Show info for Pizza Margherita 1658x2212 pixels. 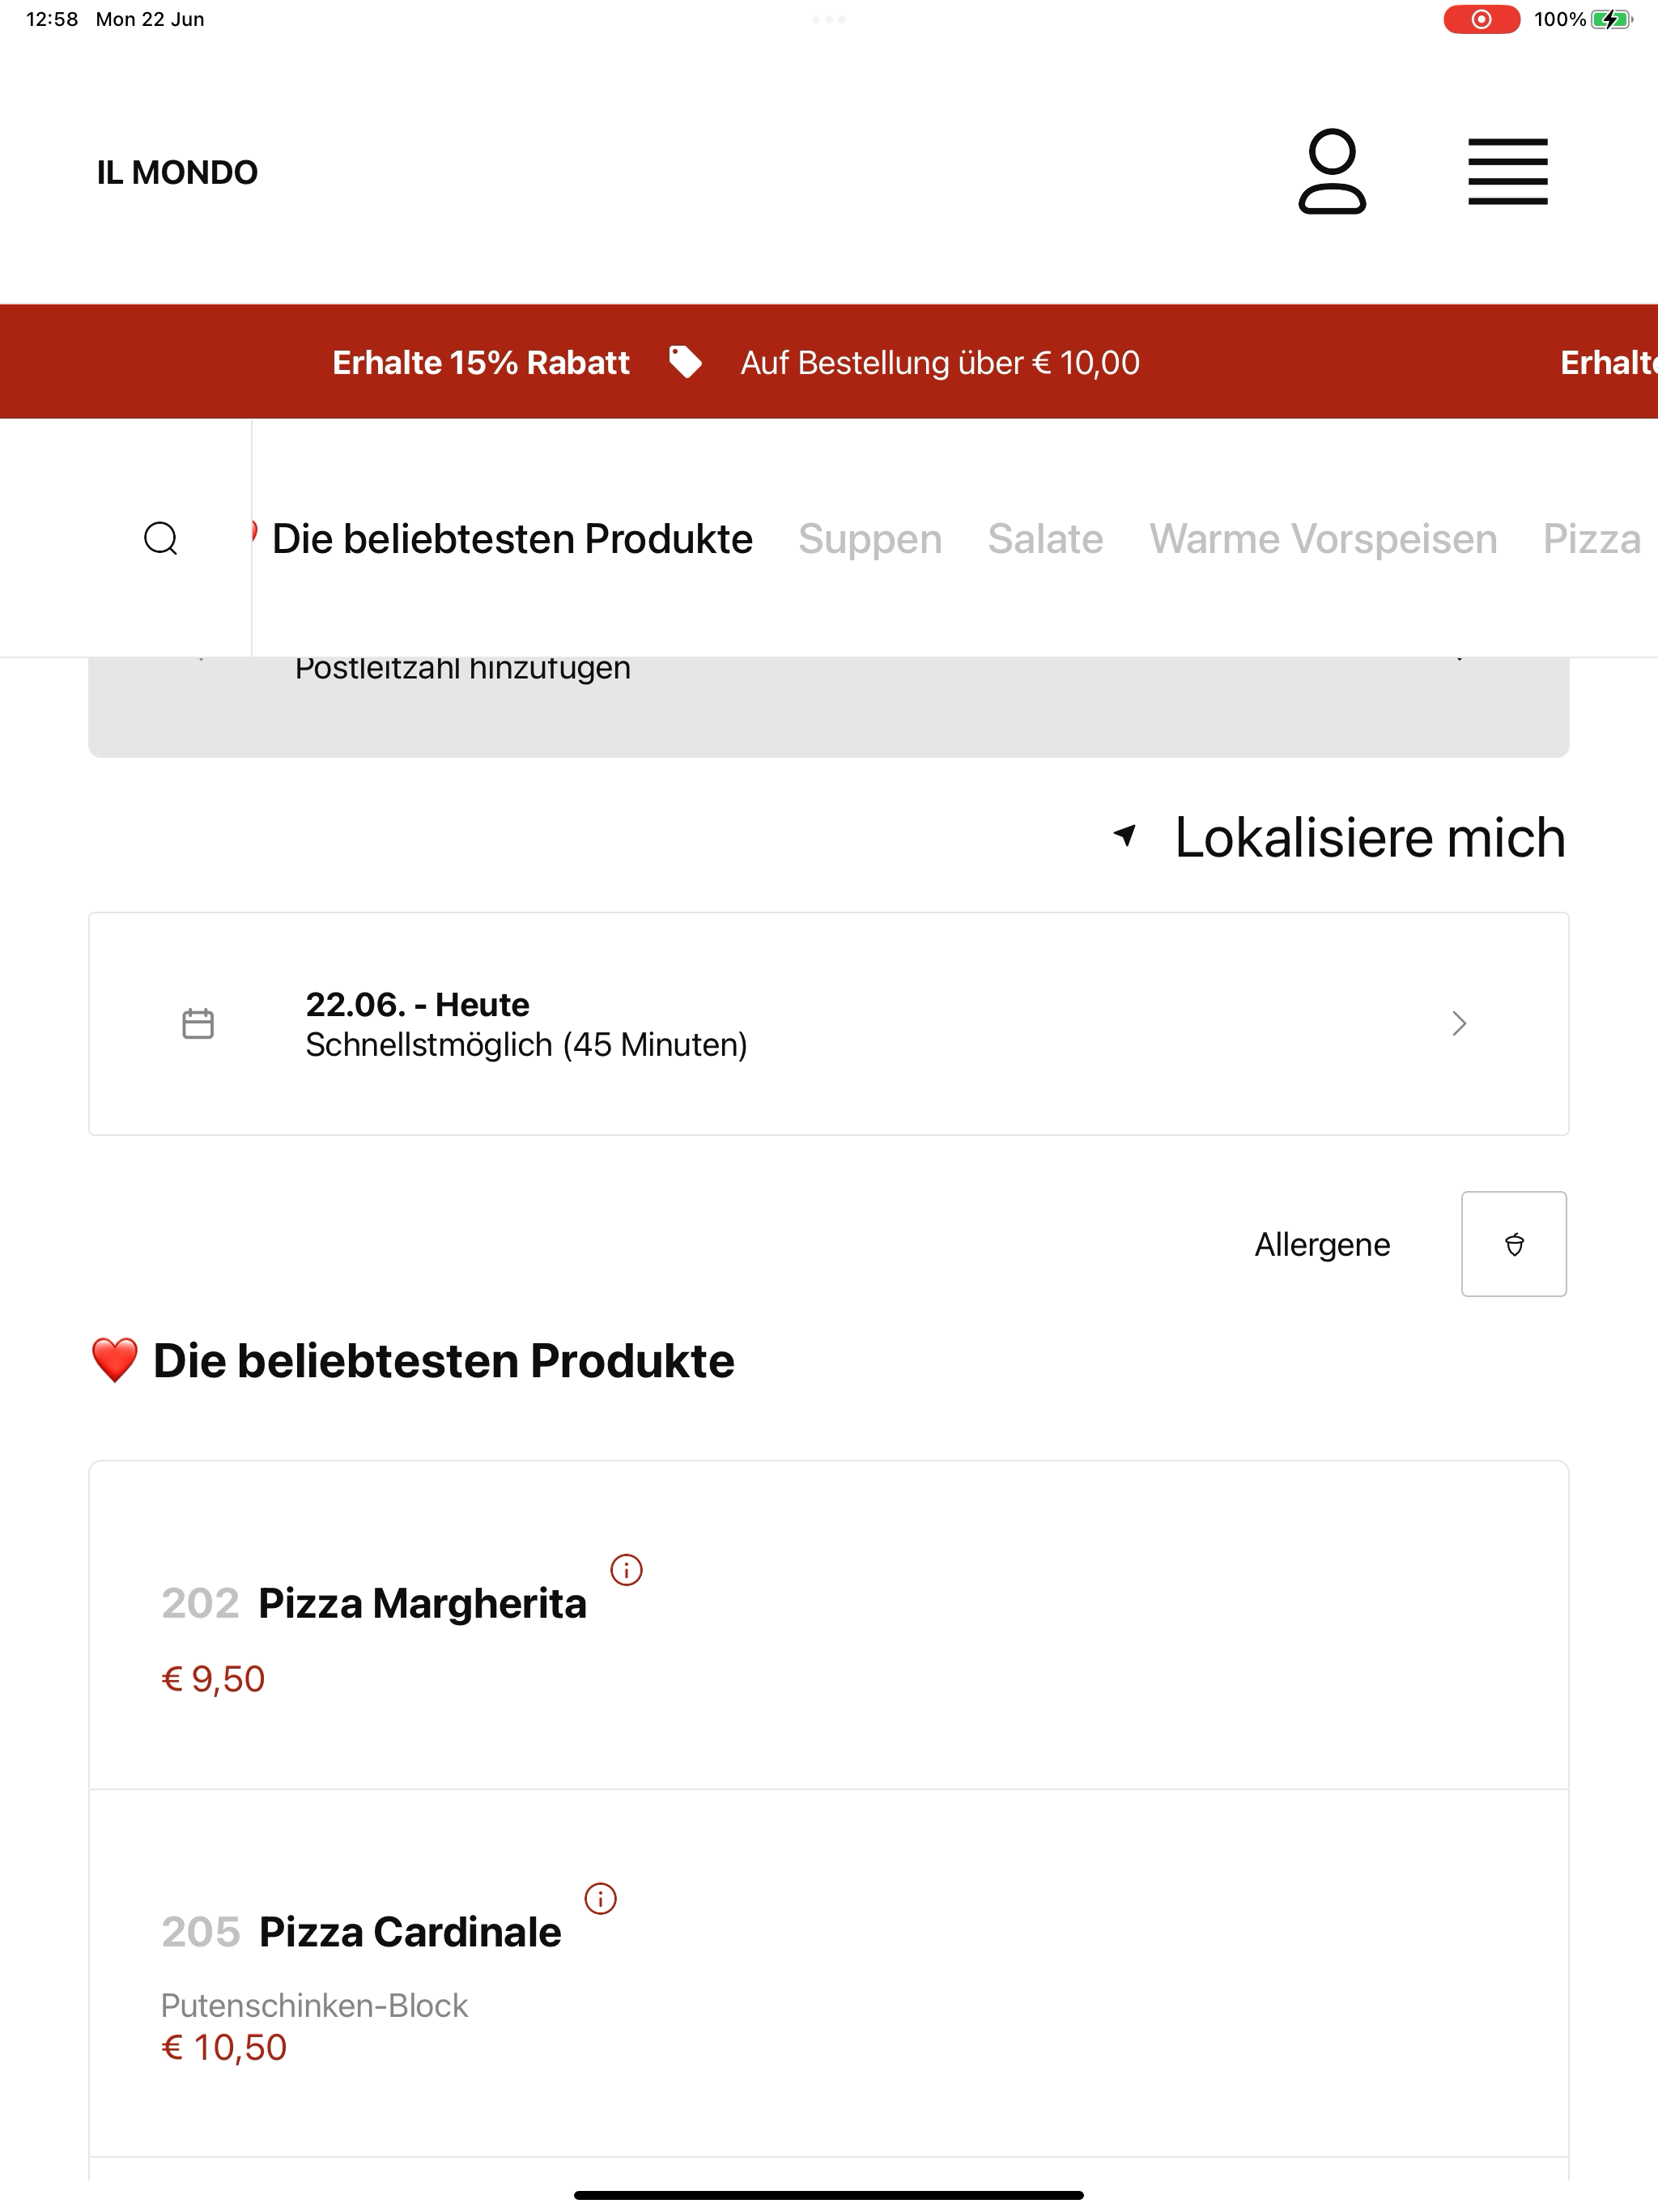coord(627,1570)
